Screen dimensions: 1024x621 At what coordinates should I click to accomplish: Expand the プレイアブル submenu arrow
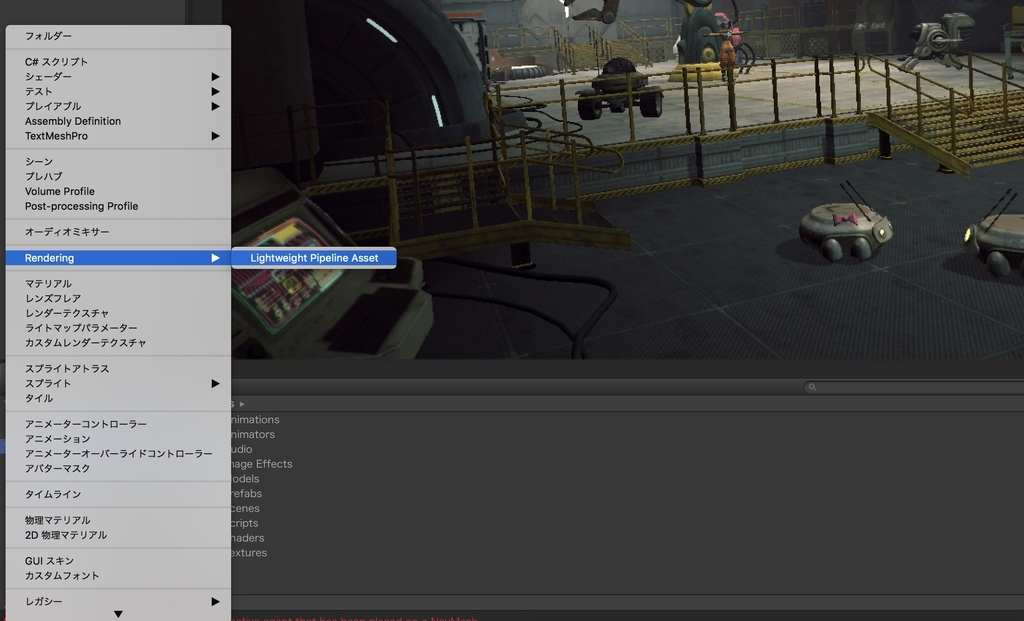point(215,106)
